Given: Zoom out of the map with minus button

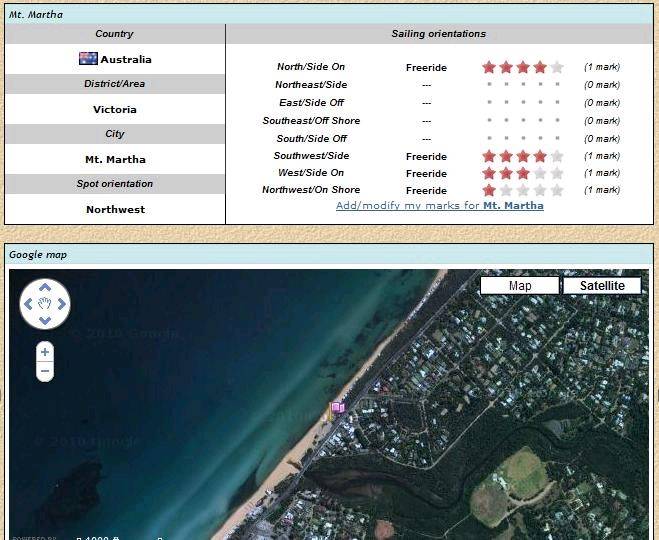Looking at the screenshot, I should 45,371.
